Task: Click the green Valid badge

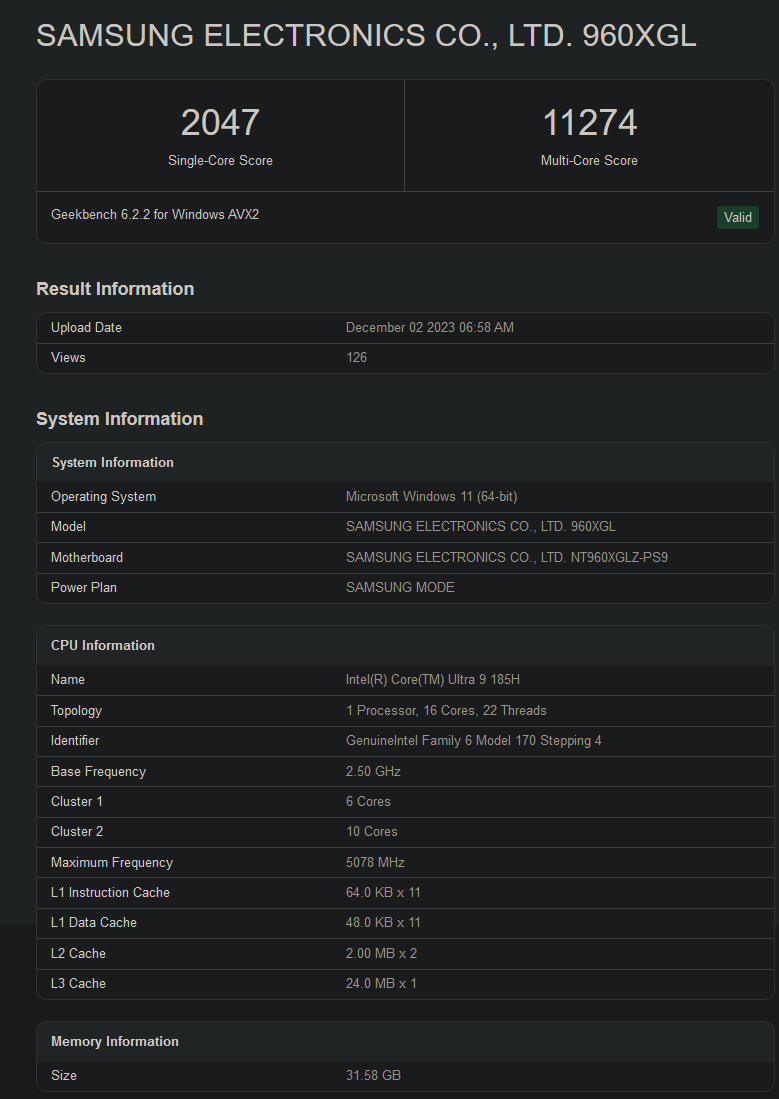Action: pos(738,217)
